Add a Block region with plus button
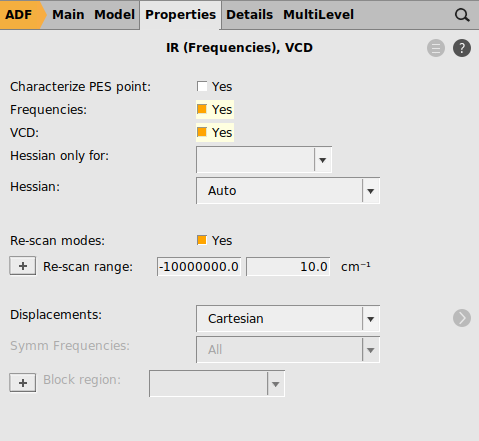The image size is (479, 441). [23, 383]
